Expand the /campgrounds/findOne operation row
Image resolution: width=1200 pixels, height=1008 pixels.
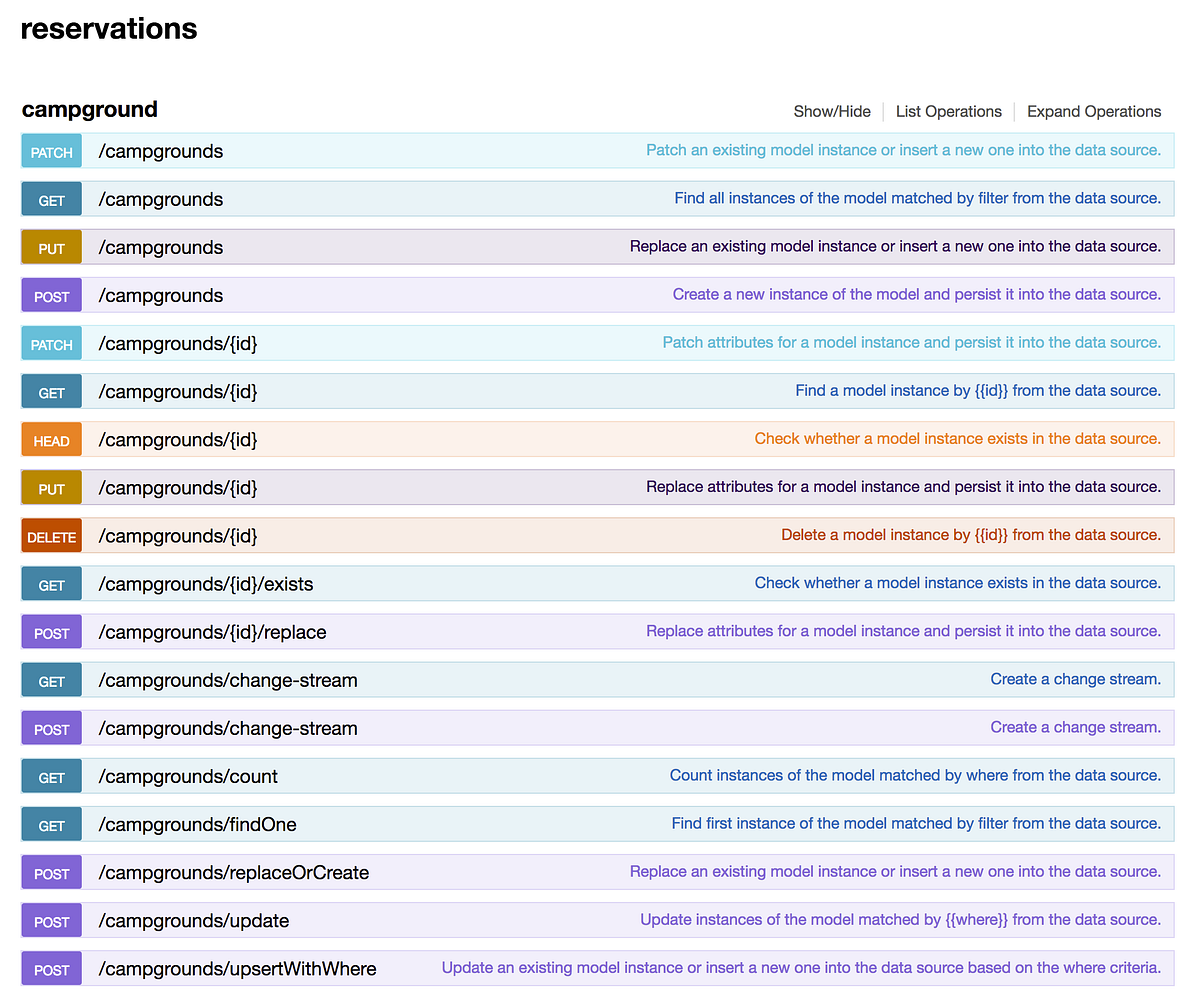(196, 824)
